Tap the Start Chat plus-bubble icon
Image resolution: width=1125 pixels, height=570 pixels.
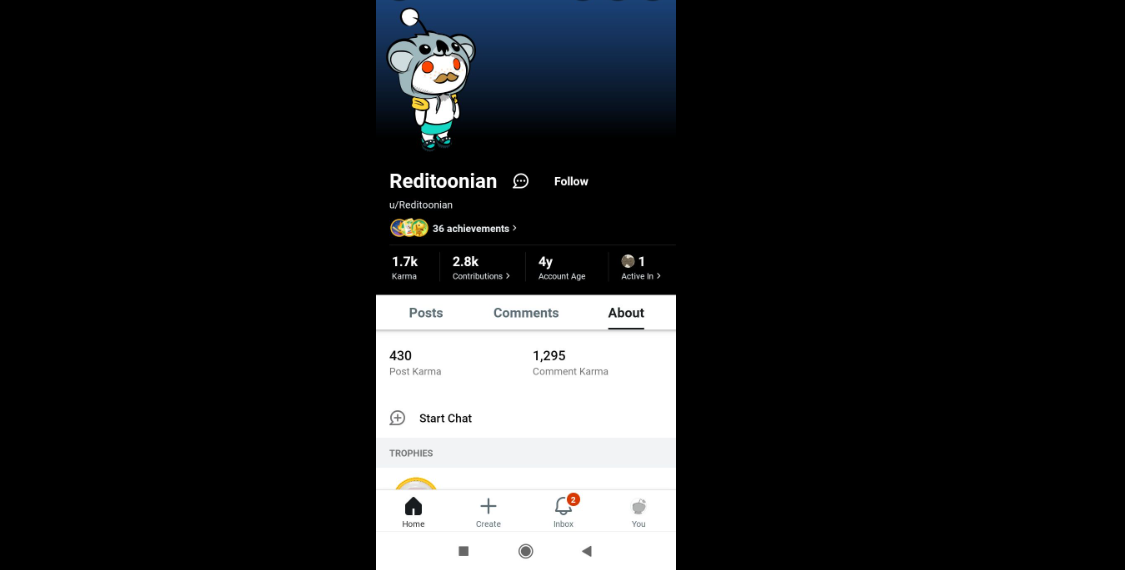point(397,418)
